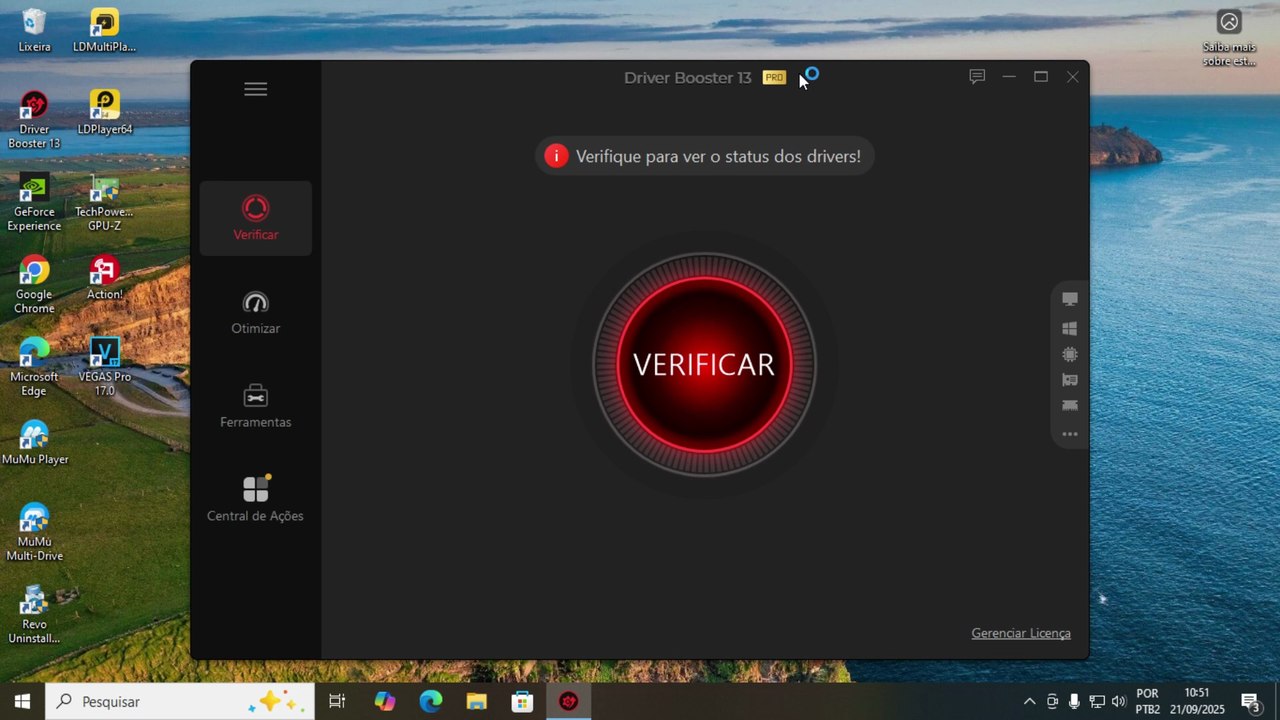1280x720 pixels.
Task: Select the Google Chrome desktop icon
Action: pos(34,285)
